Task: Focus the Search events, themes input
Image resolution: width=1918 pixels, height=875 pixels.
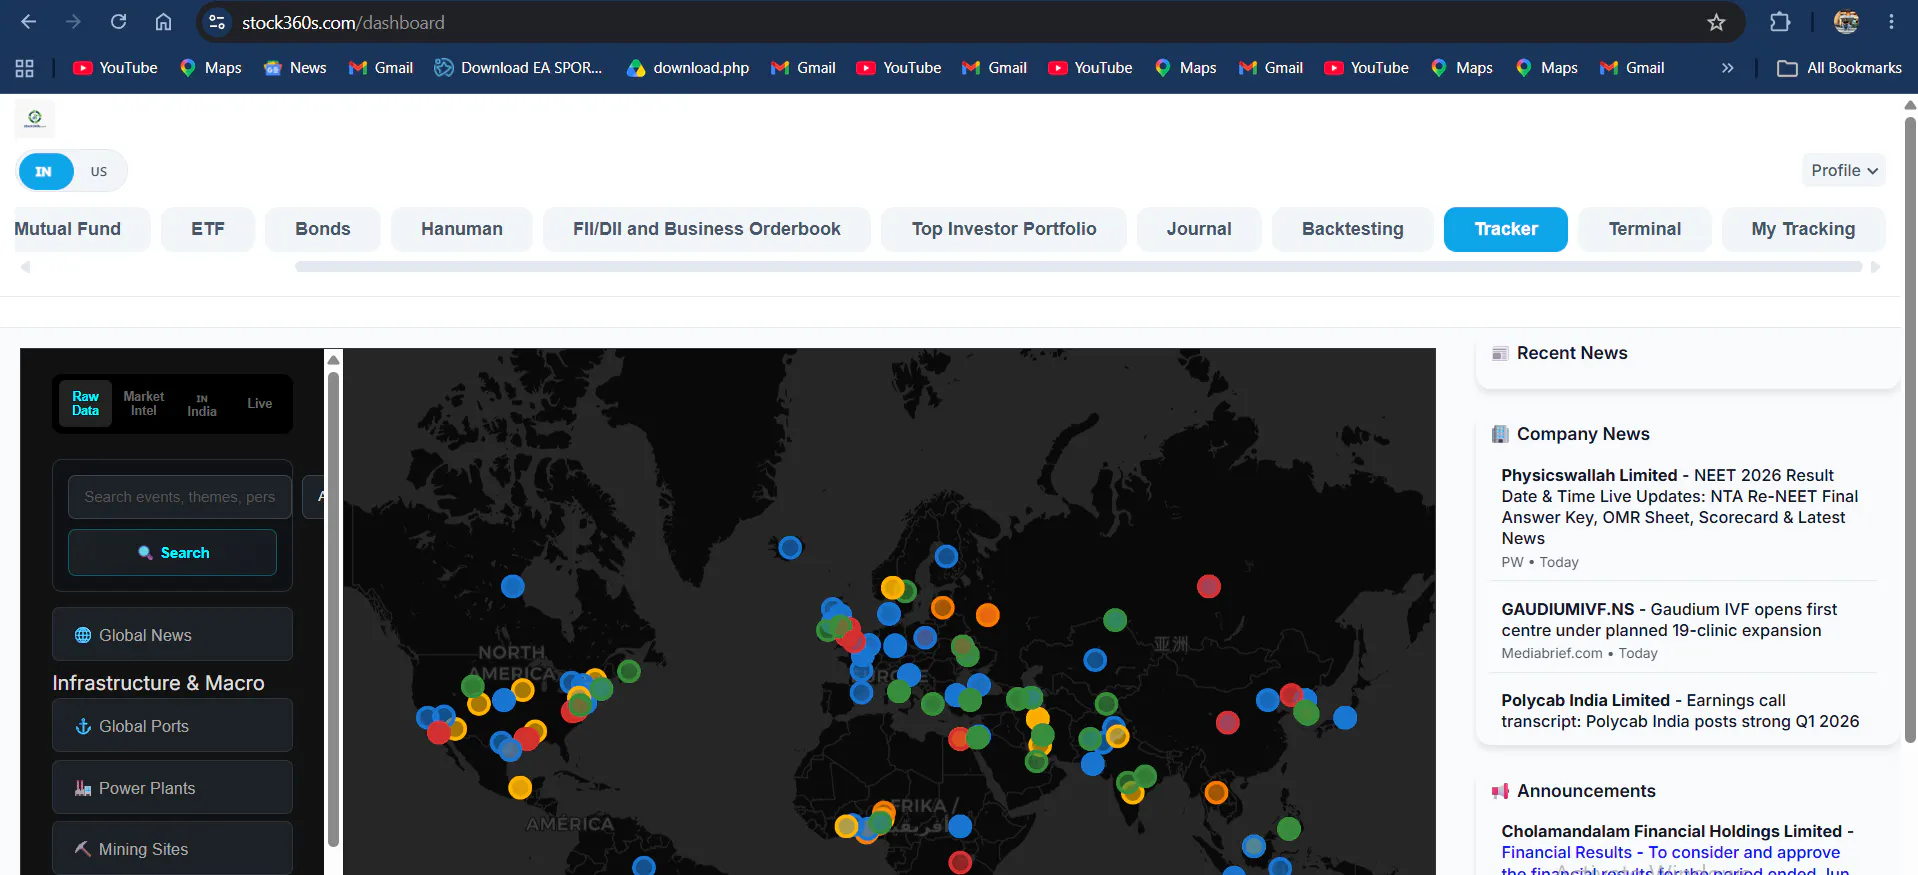Action: (180, 497)
